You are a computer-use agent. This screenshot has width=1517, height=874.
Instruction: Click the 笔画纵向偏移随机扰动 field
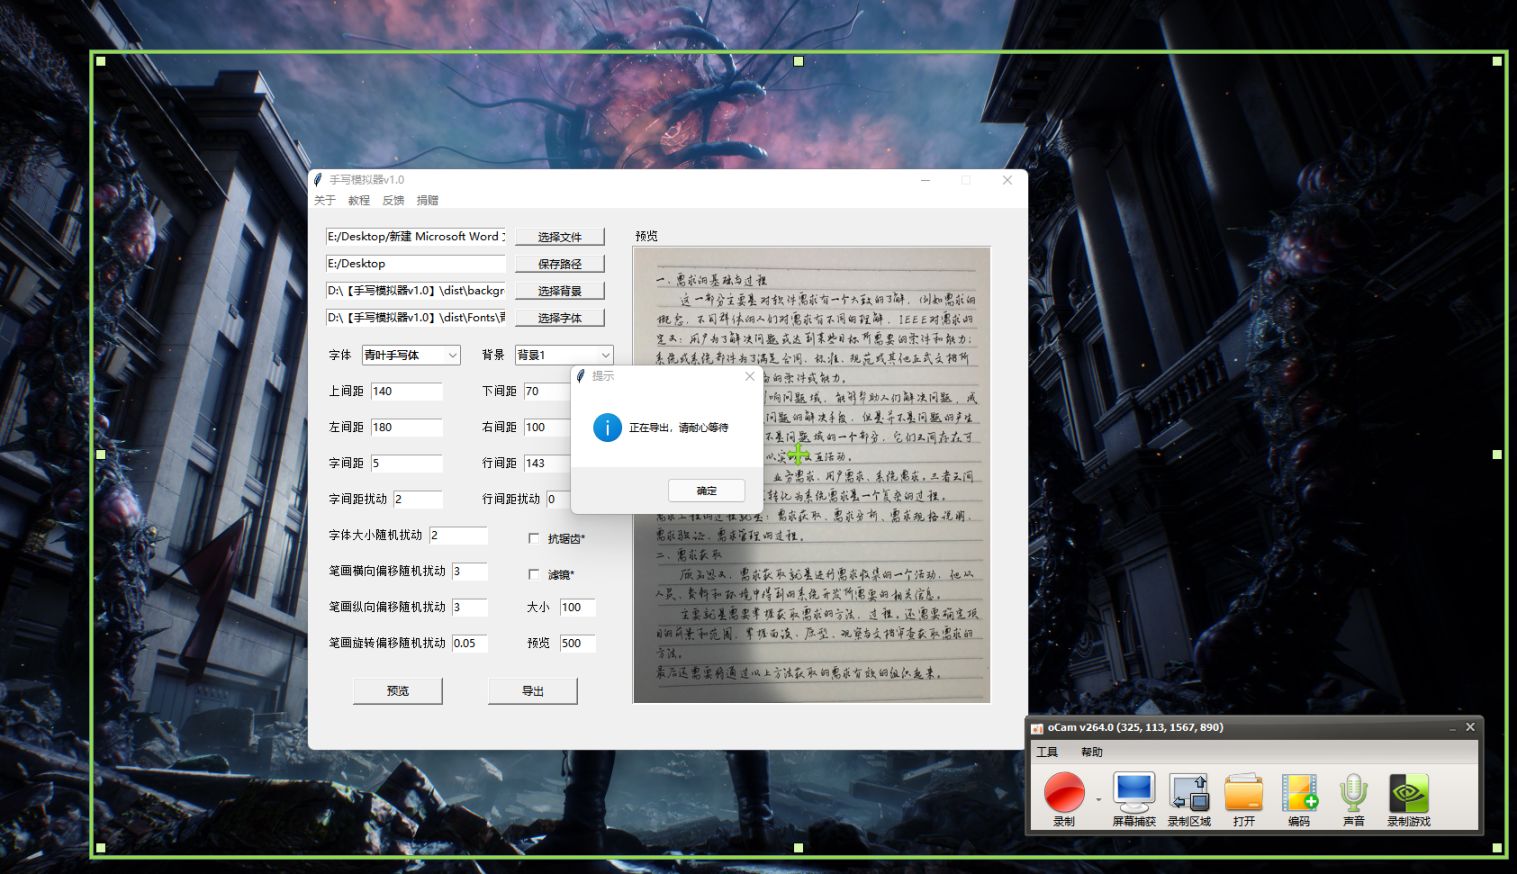(x=469, y=607)
